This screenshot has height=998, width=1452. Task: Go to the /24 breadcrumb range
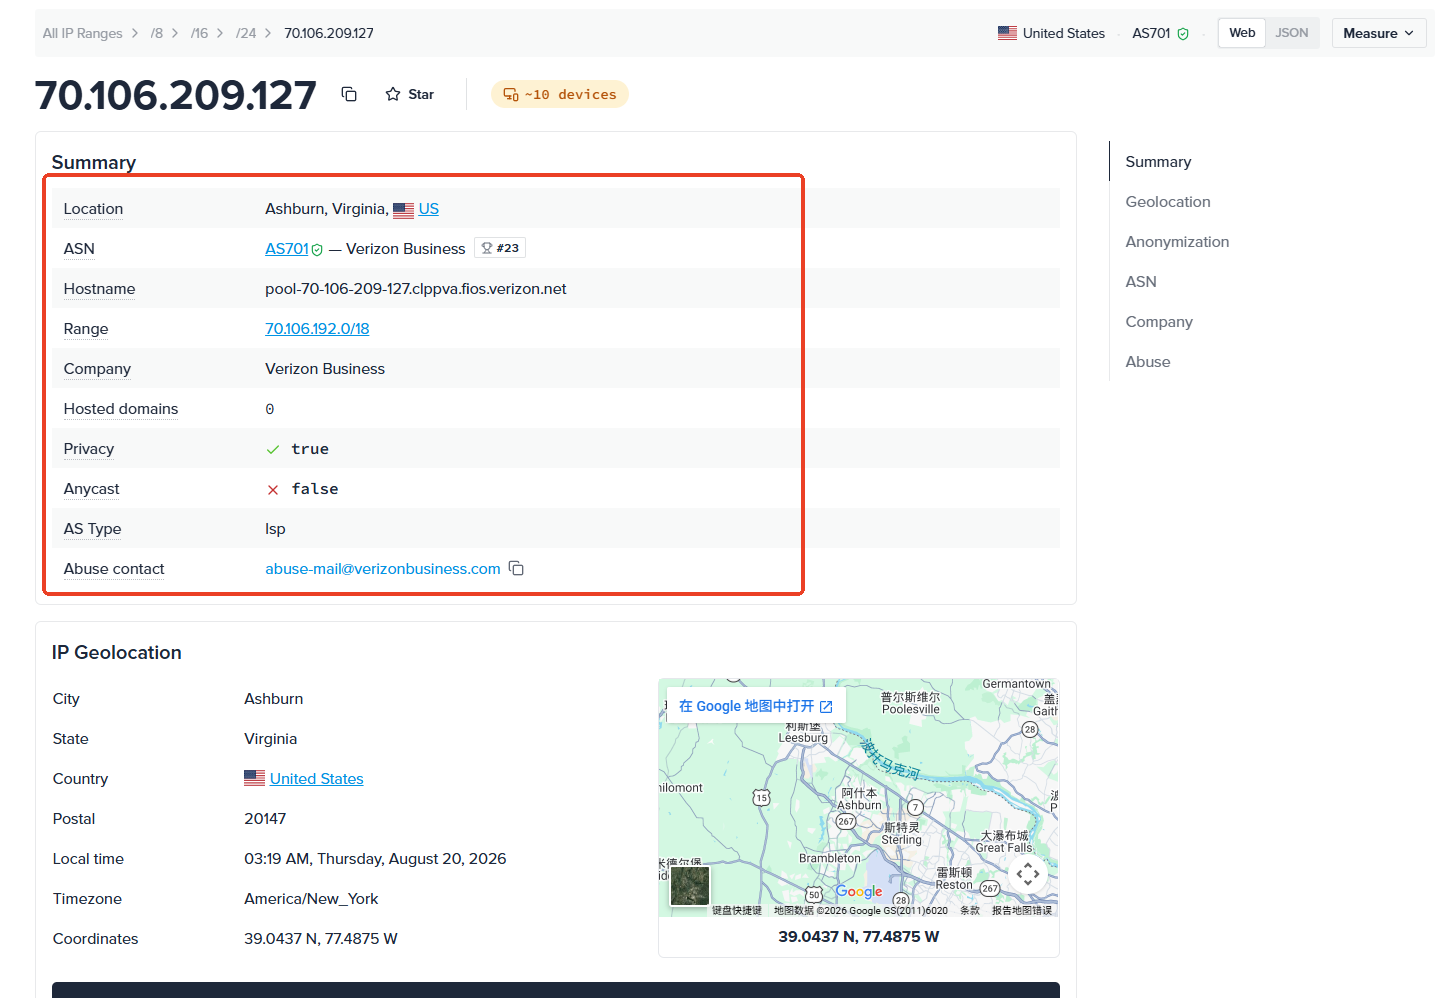tap(246, 33)
